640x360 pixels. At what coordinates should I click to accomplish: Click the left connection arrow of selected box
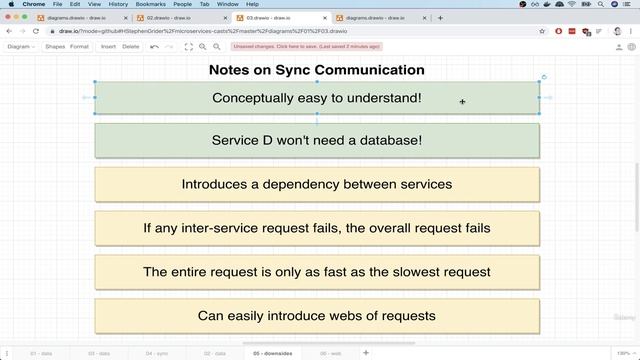(x=86, y=98)
